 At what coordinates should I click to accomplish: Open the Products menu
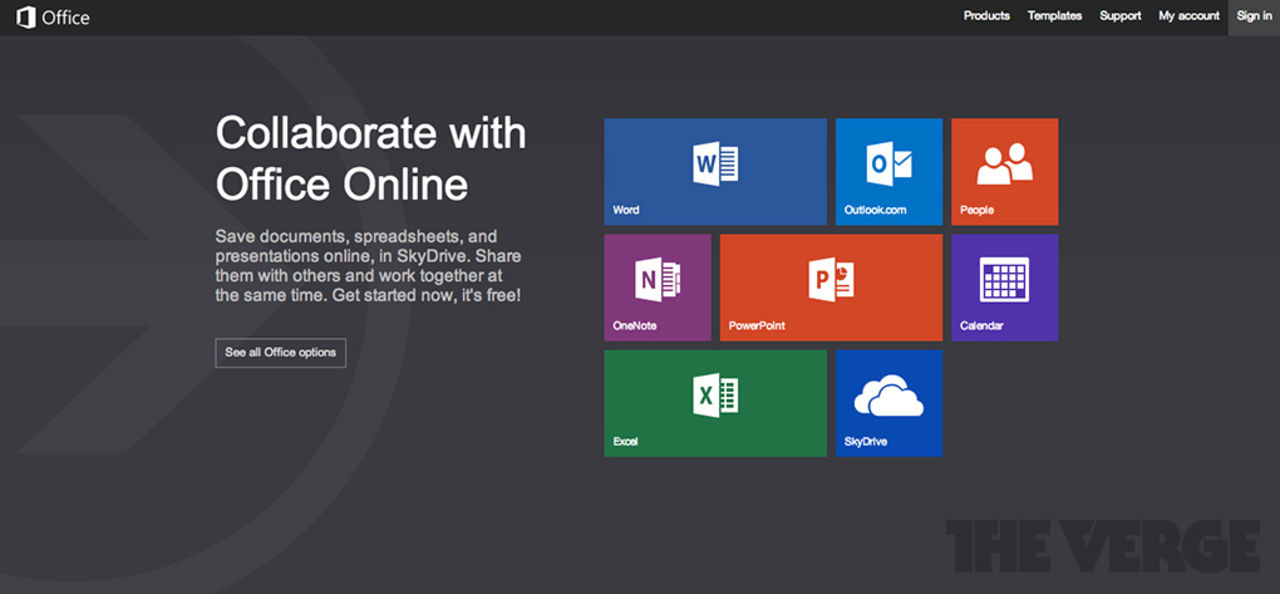click(x=986, y=16)
